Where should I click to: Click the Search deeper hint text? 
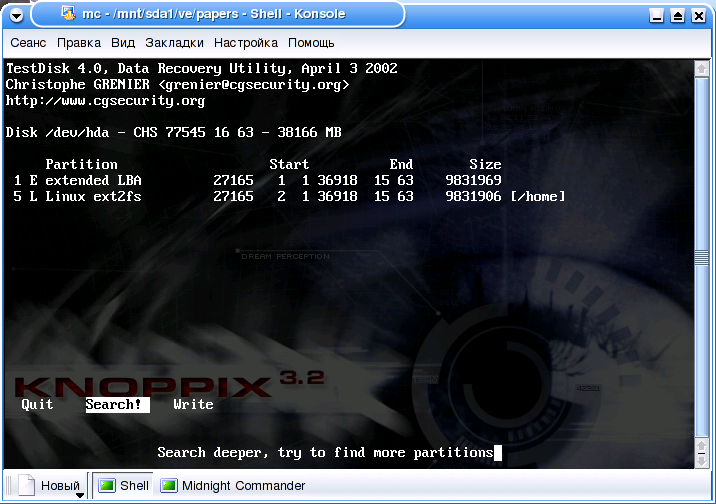[326, 452]
